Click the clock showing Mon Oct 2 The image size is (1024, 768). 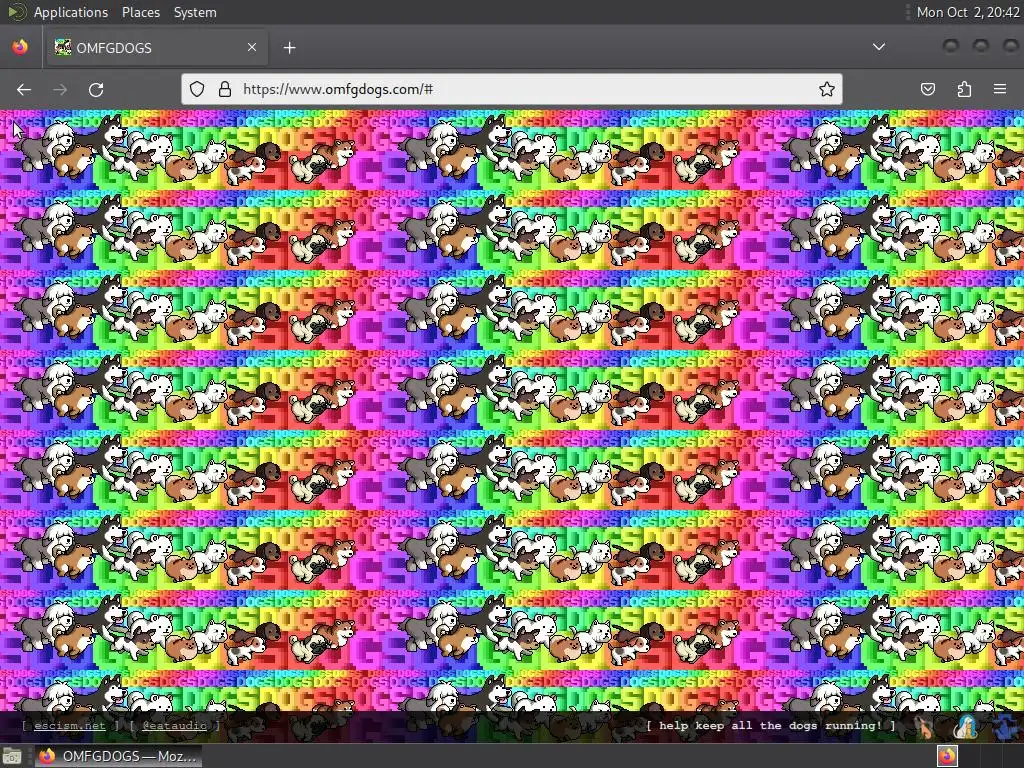click(968, 12)
